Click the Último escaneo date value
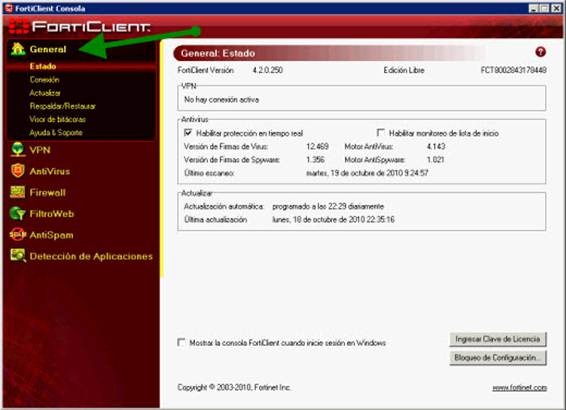The width and height of the screenshot is (566, 410). tap(367, 173)
